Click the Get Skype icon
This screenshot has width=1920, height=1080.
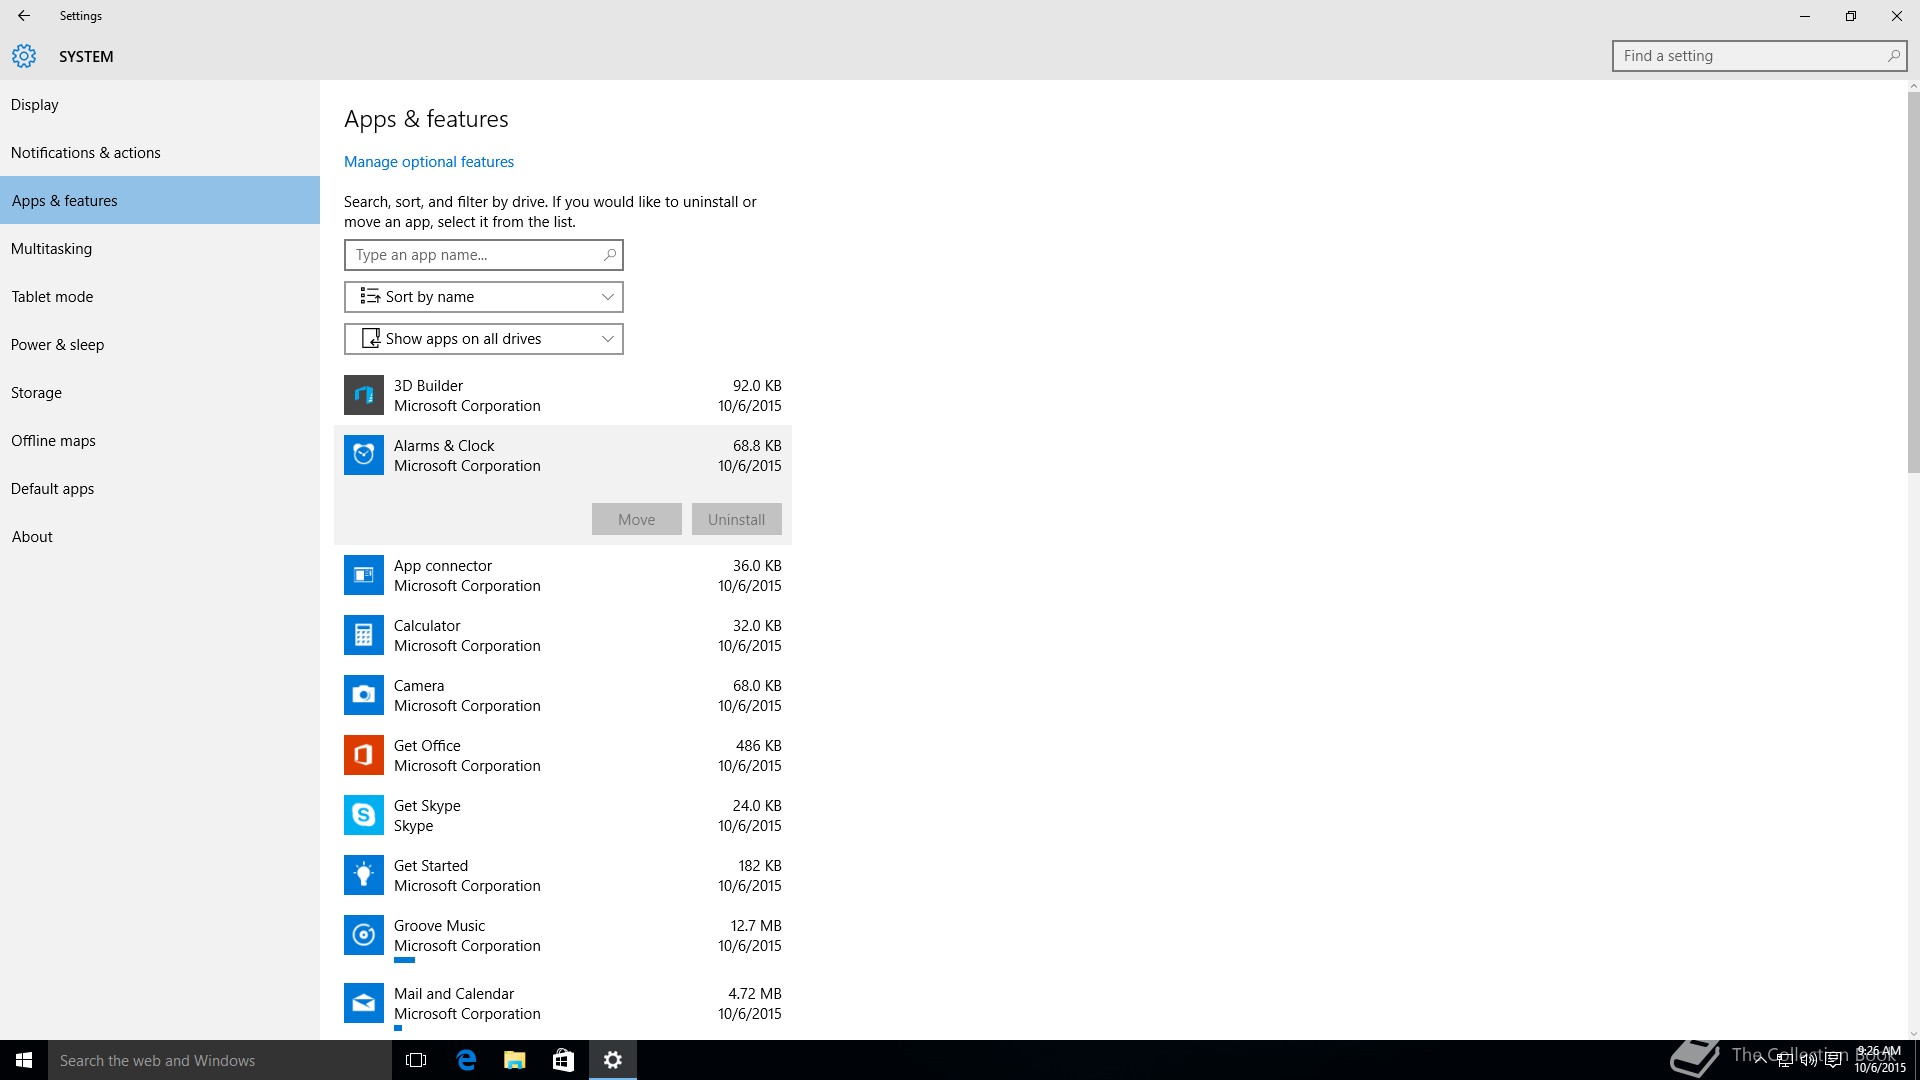(364, 815)
